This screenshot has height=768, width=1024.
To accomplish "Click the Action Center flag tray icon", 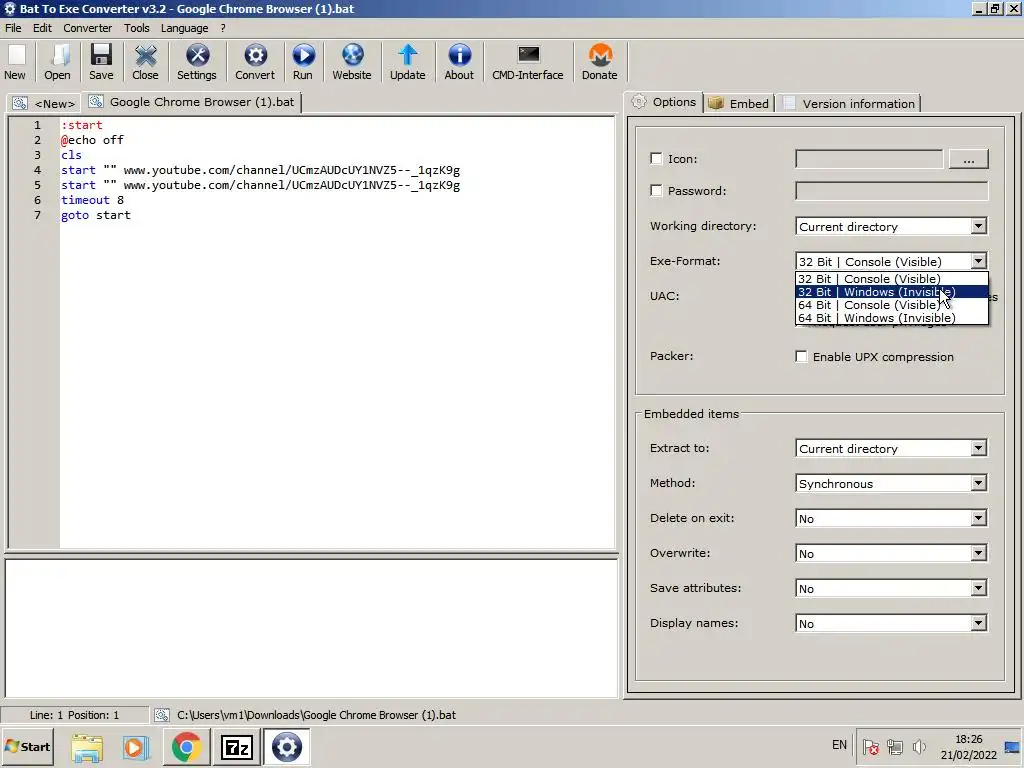I will (870, 746).
